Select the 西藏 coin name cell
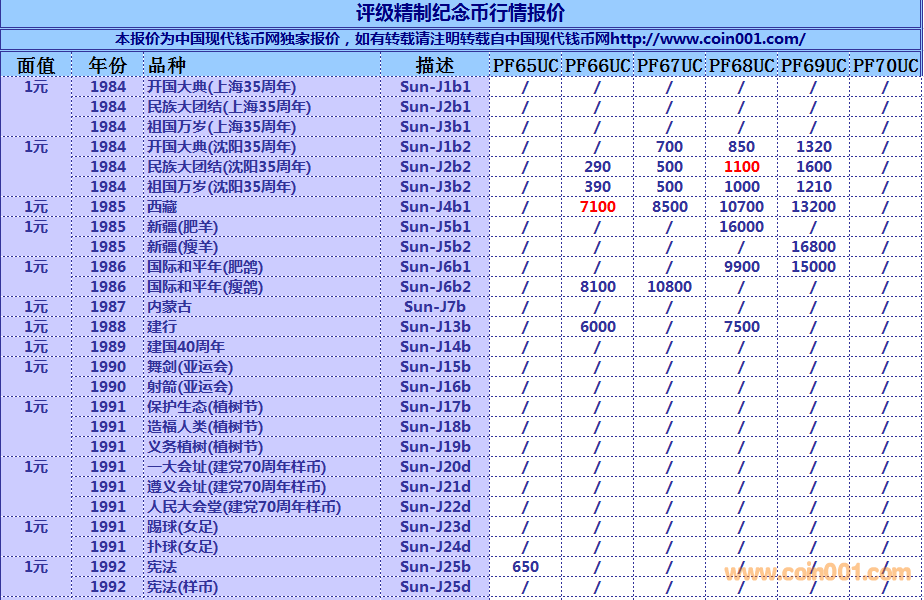This screenshot has height=600, width=924. coord(161,207)
